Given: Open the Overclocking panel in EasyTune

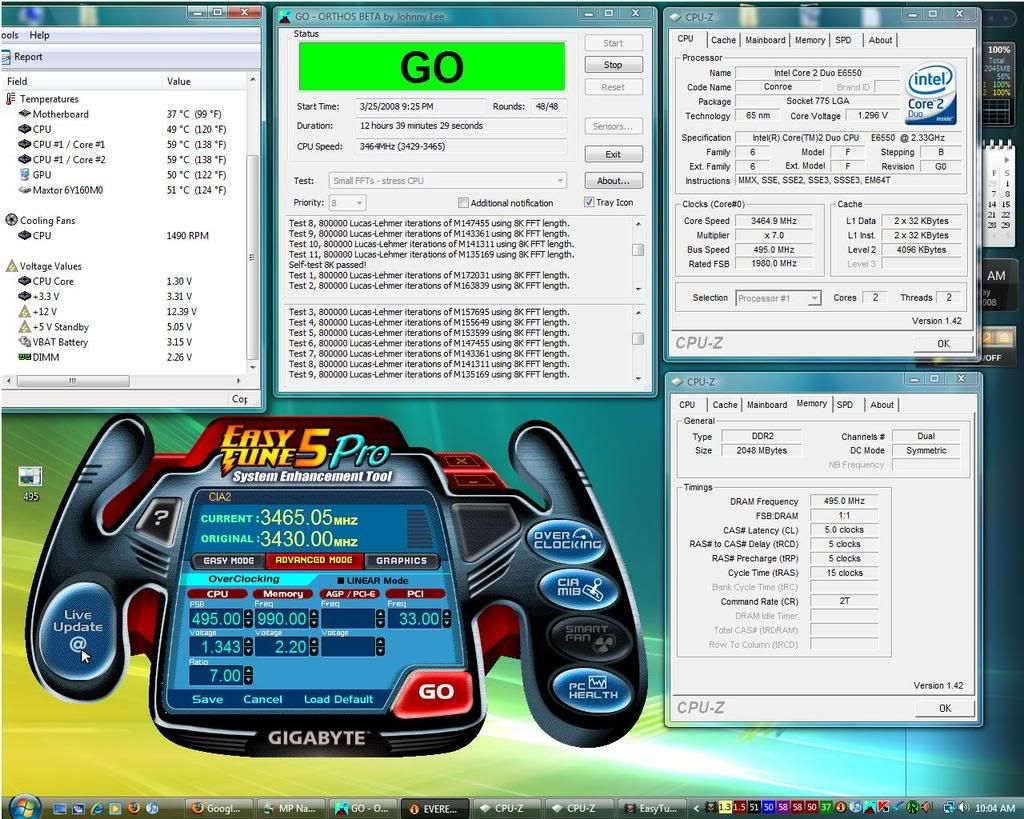Looking at the screenshot, I should pyautogui.click(x=565, y=541).
